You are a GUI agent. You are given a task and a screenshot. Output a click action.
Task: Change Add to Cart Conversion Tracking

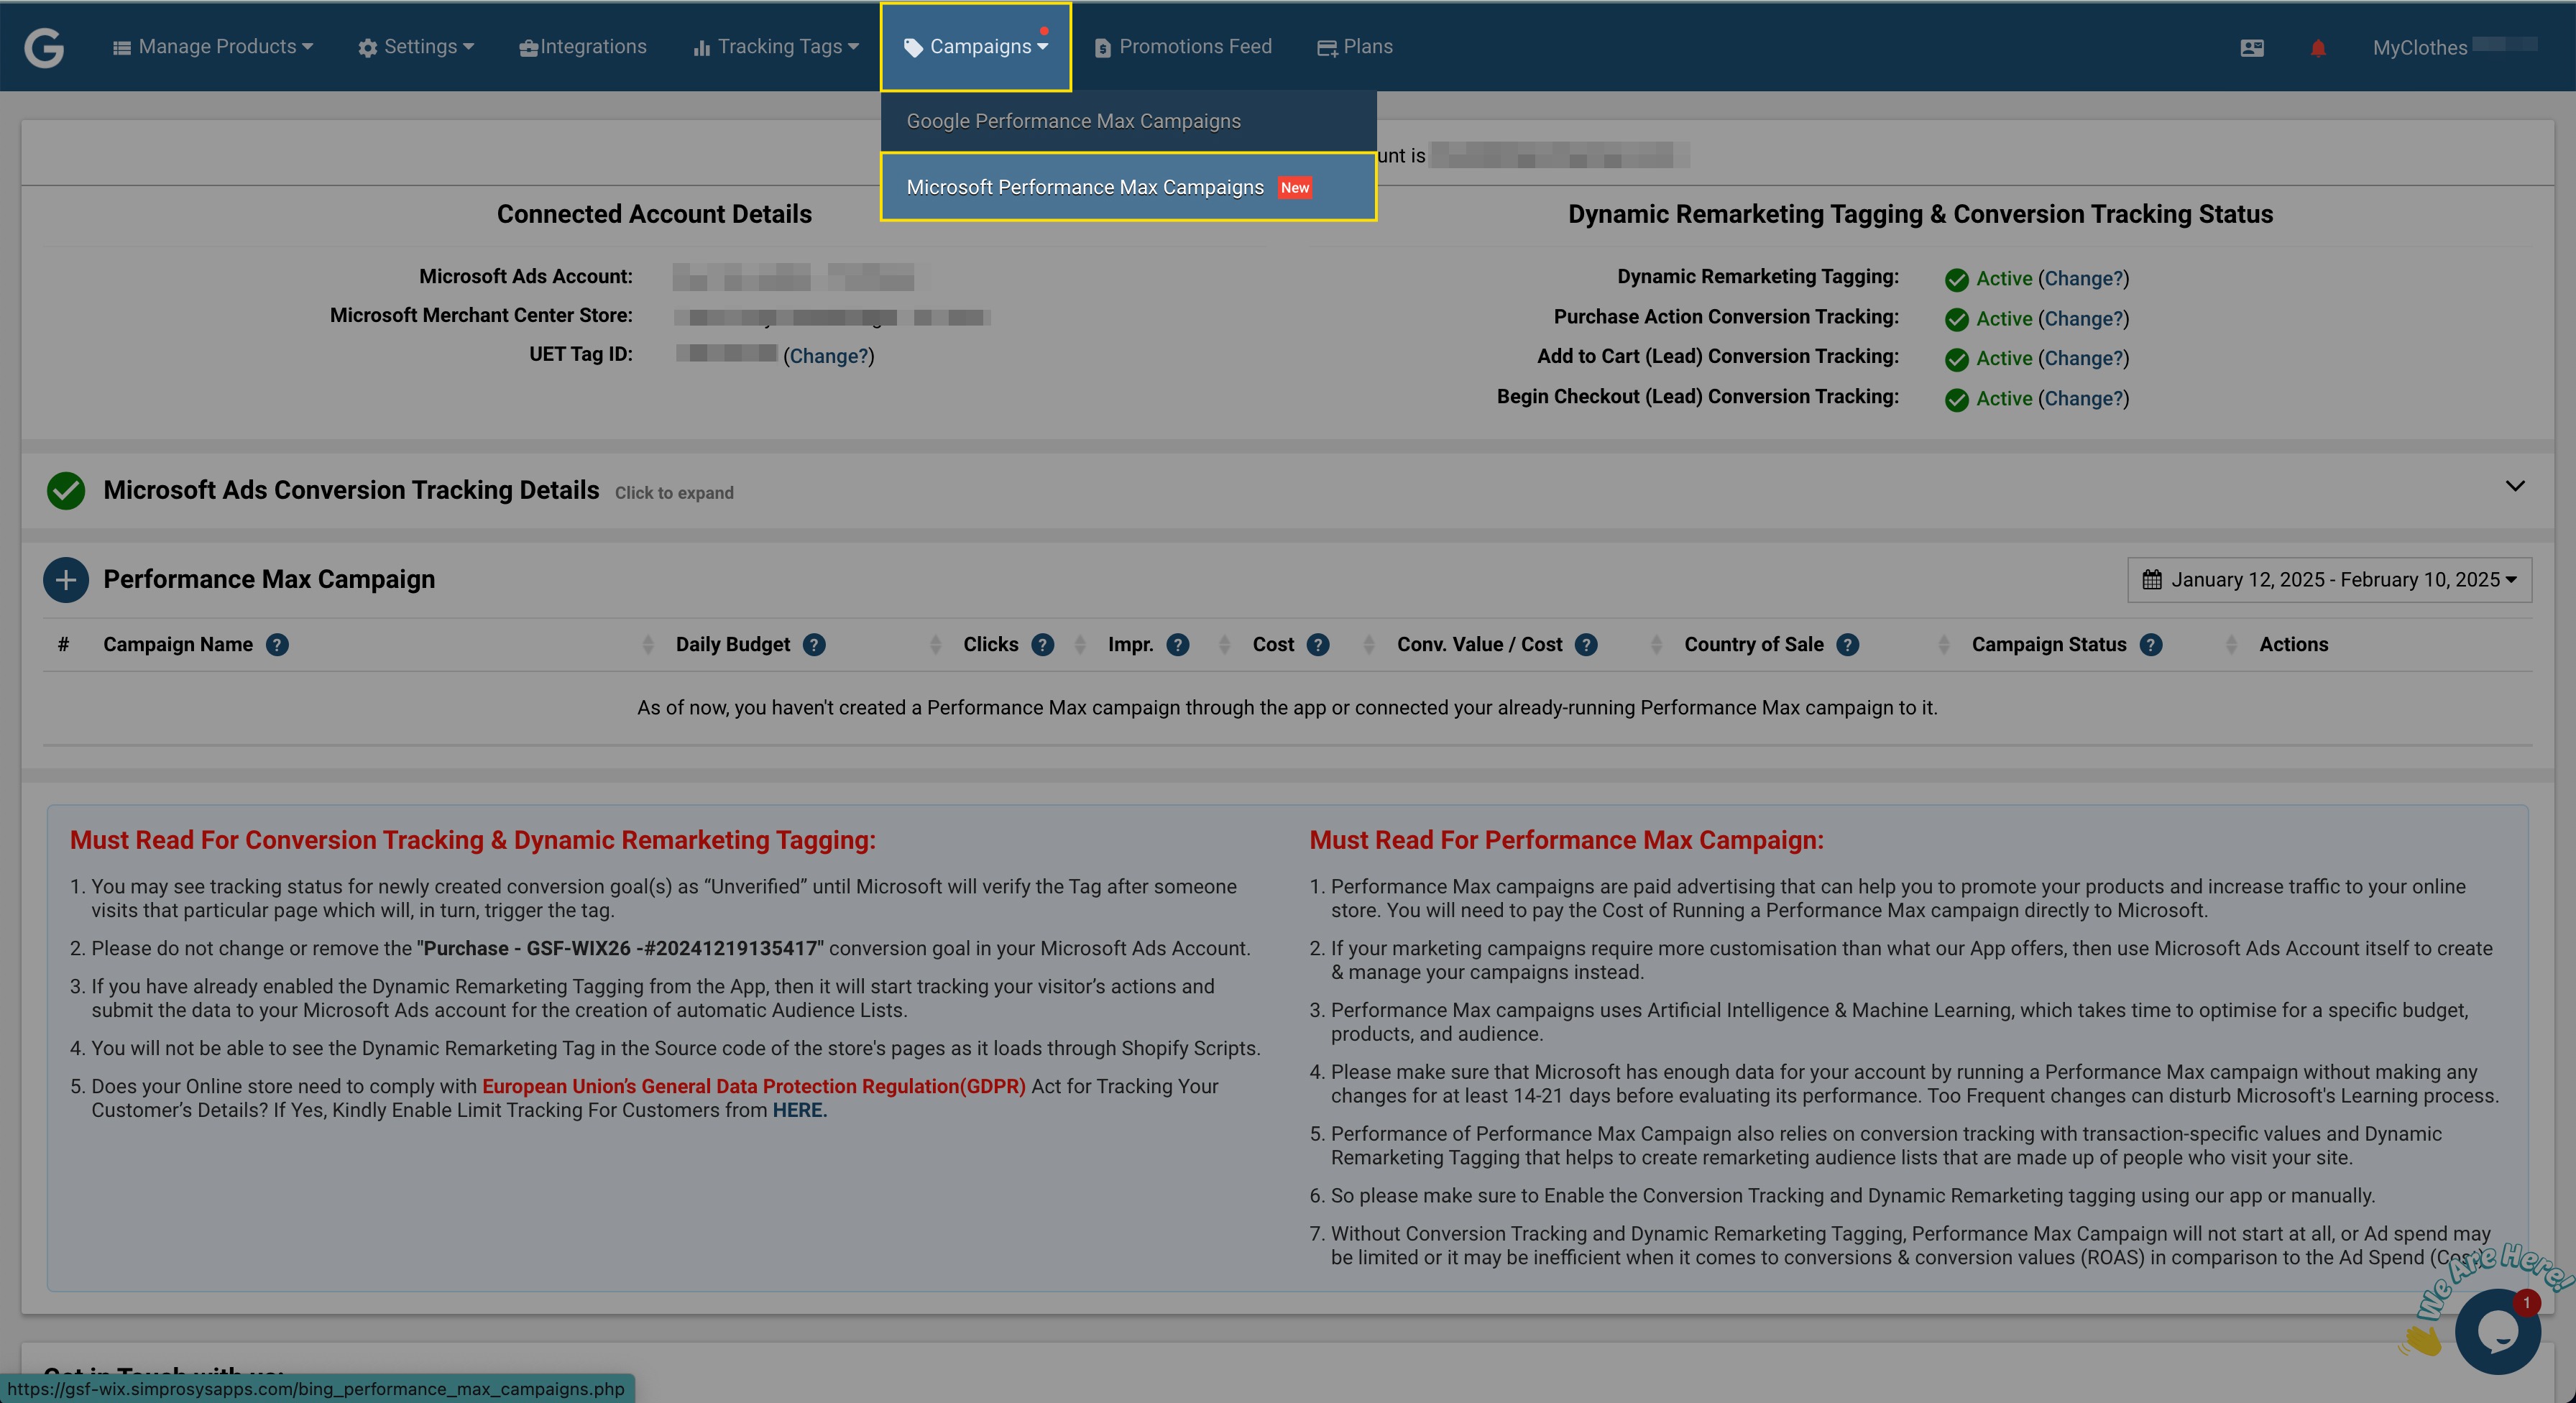(2084, 359)
